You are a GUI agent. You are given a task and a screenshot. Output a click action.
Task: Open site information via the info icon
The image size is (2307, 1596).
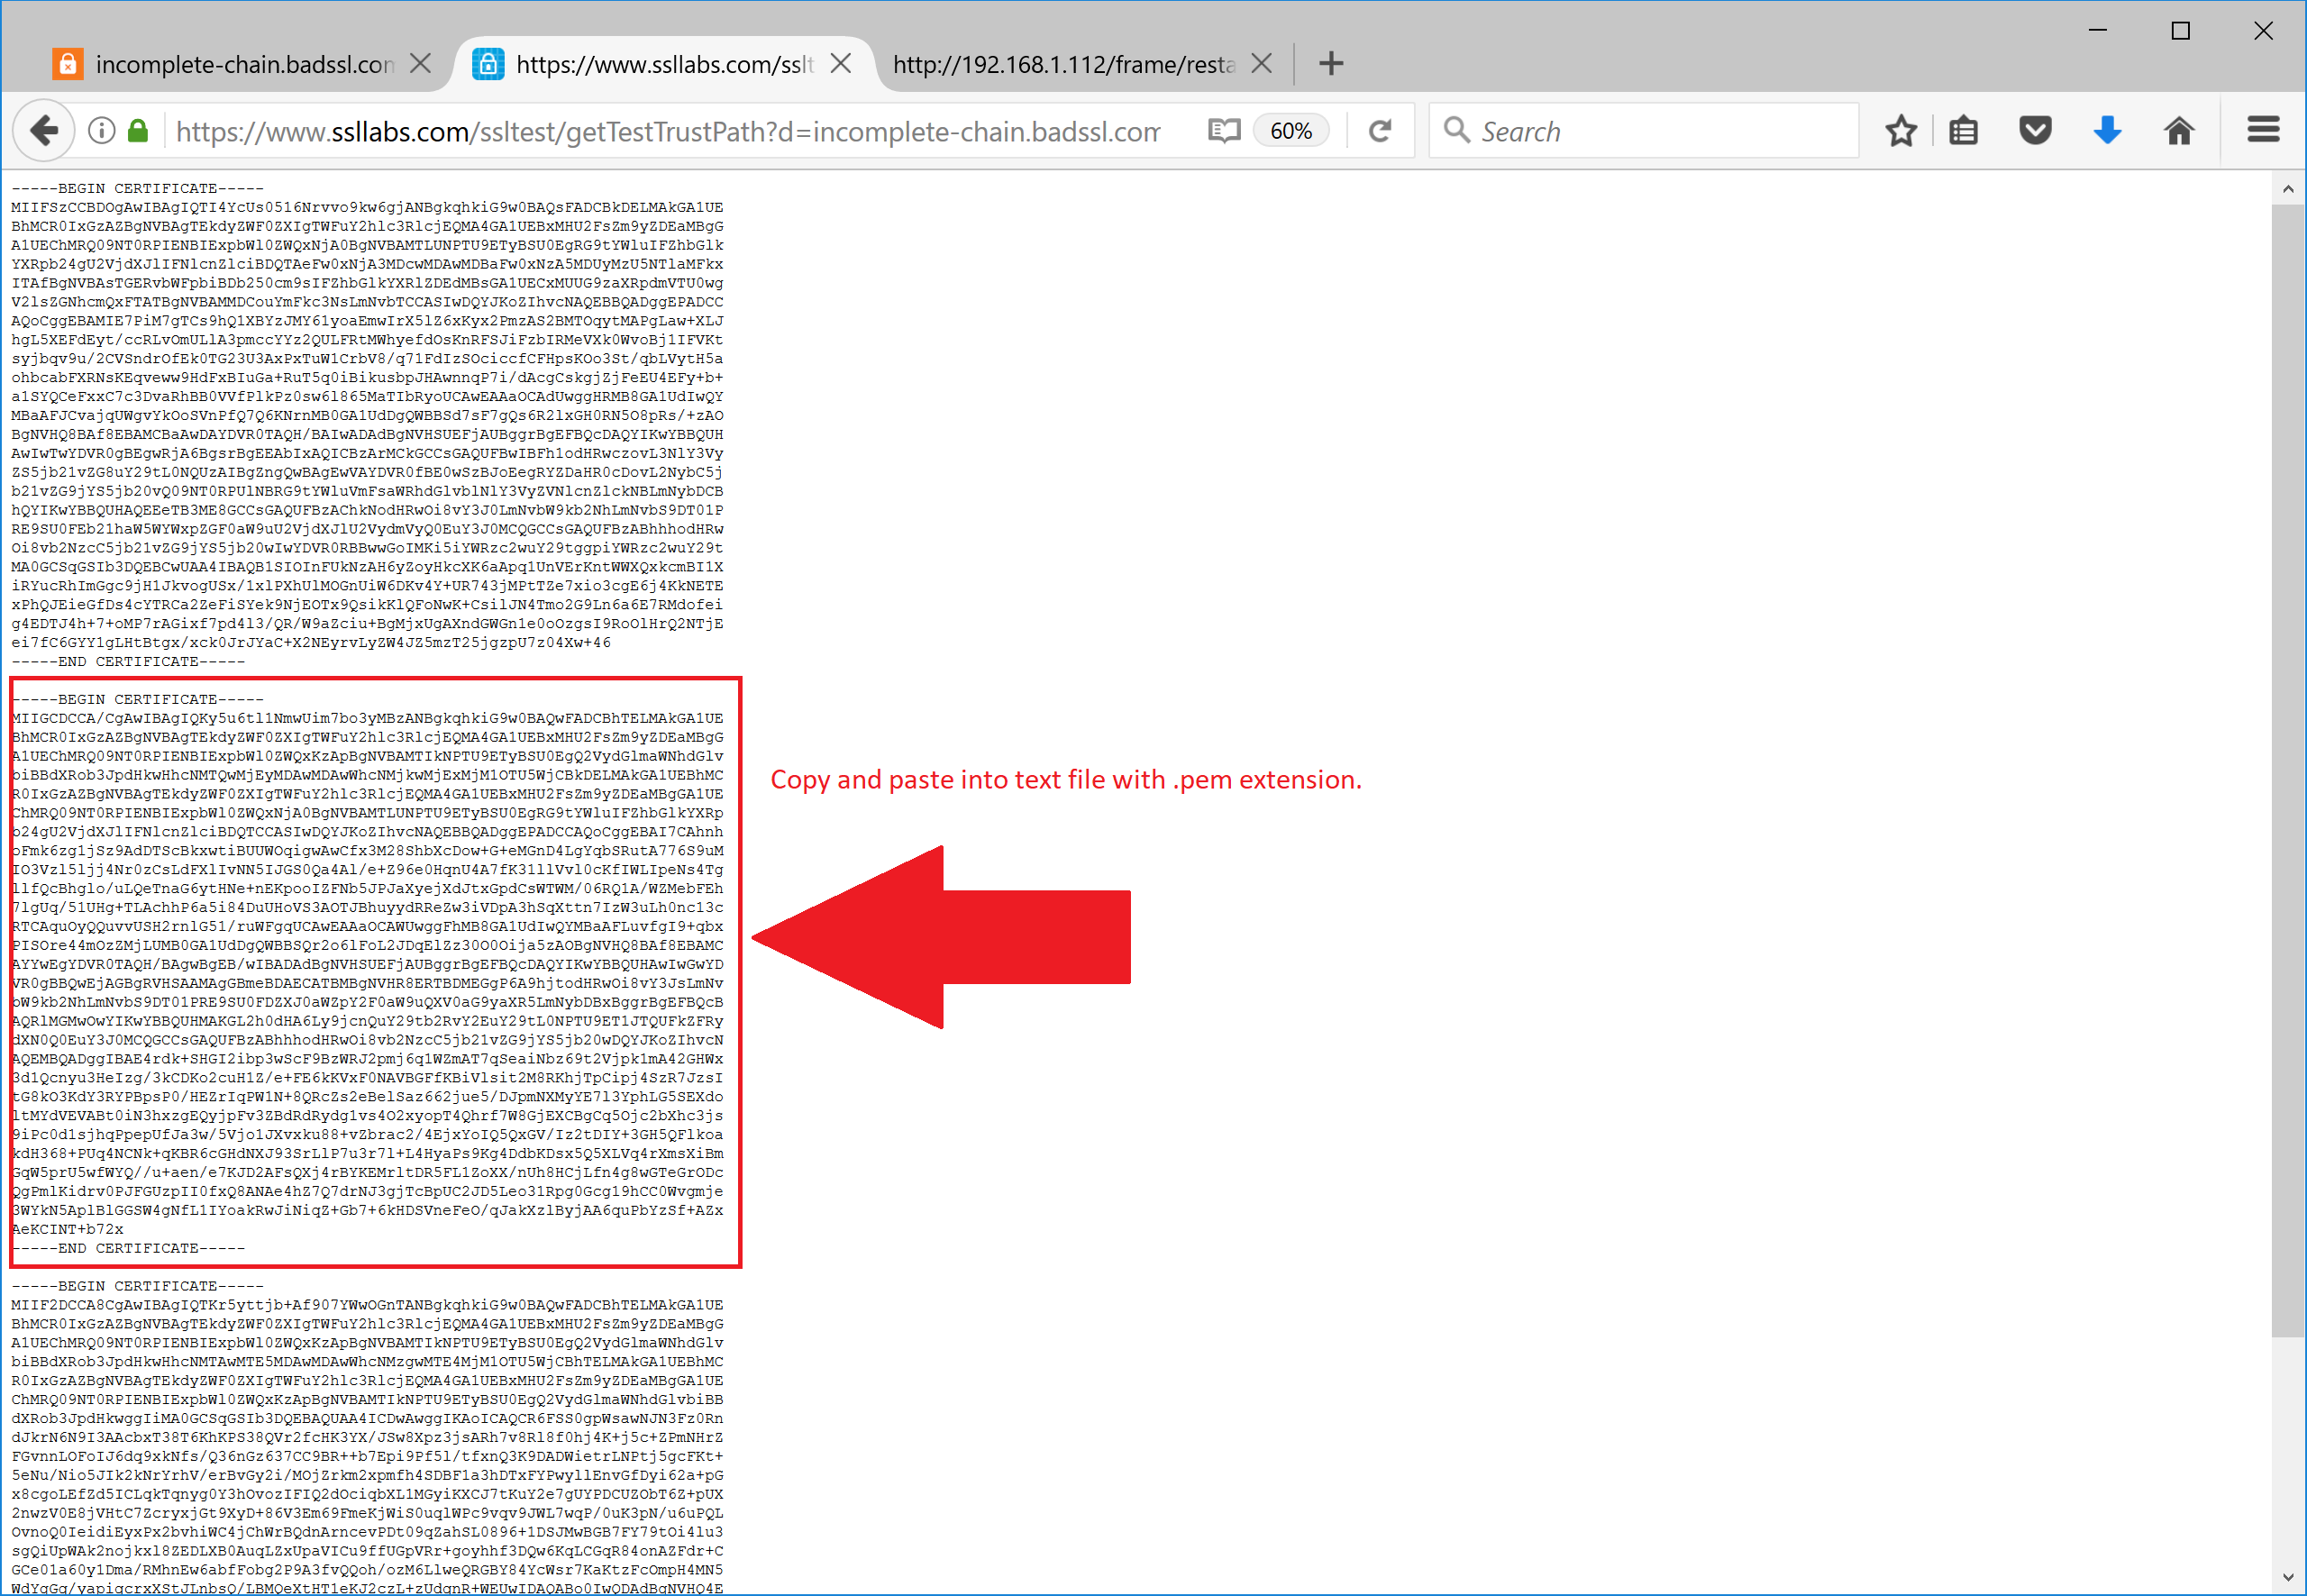coord(102,130)
